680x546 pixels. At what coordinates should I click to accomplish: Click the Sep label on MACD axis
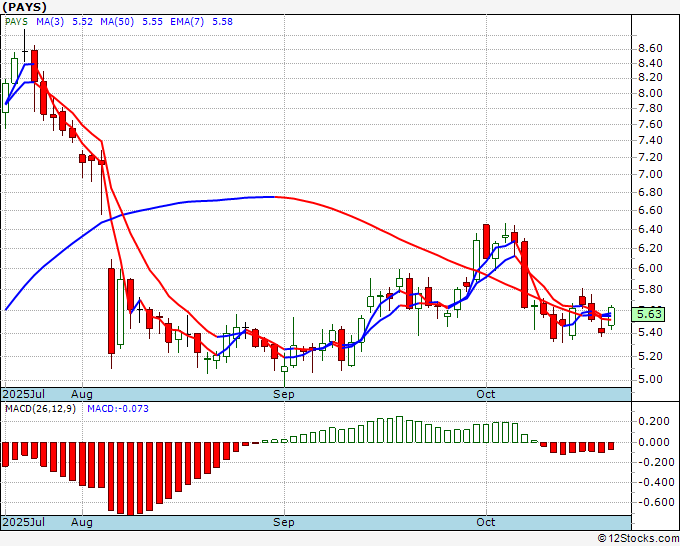(x=284, y=522)
